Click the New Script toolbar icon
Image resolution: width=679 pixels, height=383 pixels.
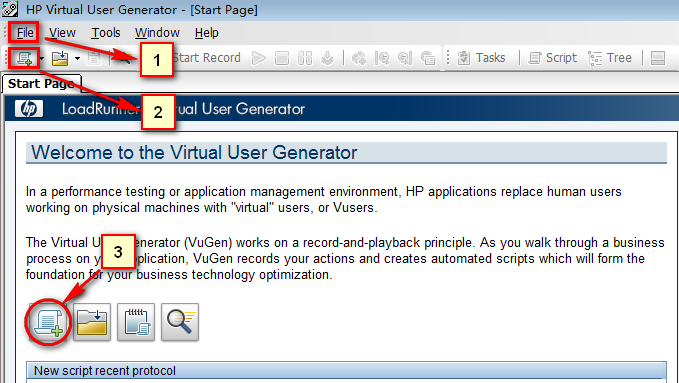[x=24, y=58]
